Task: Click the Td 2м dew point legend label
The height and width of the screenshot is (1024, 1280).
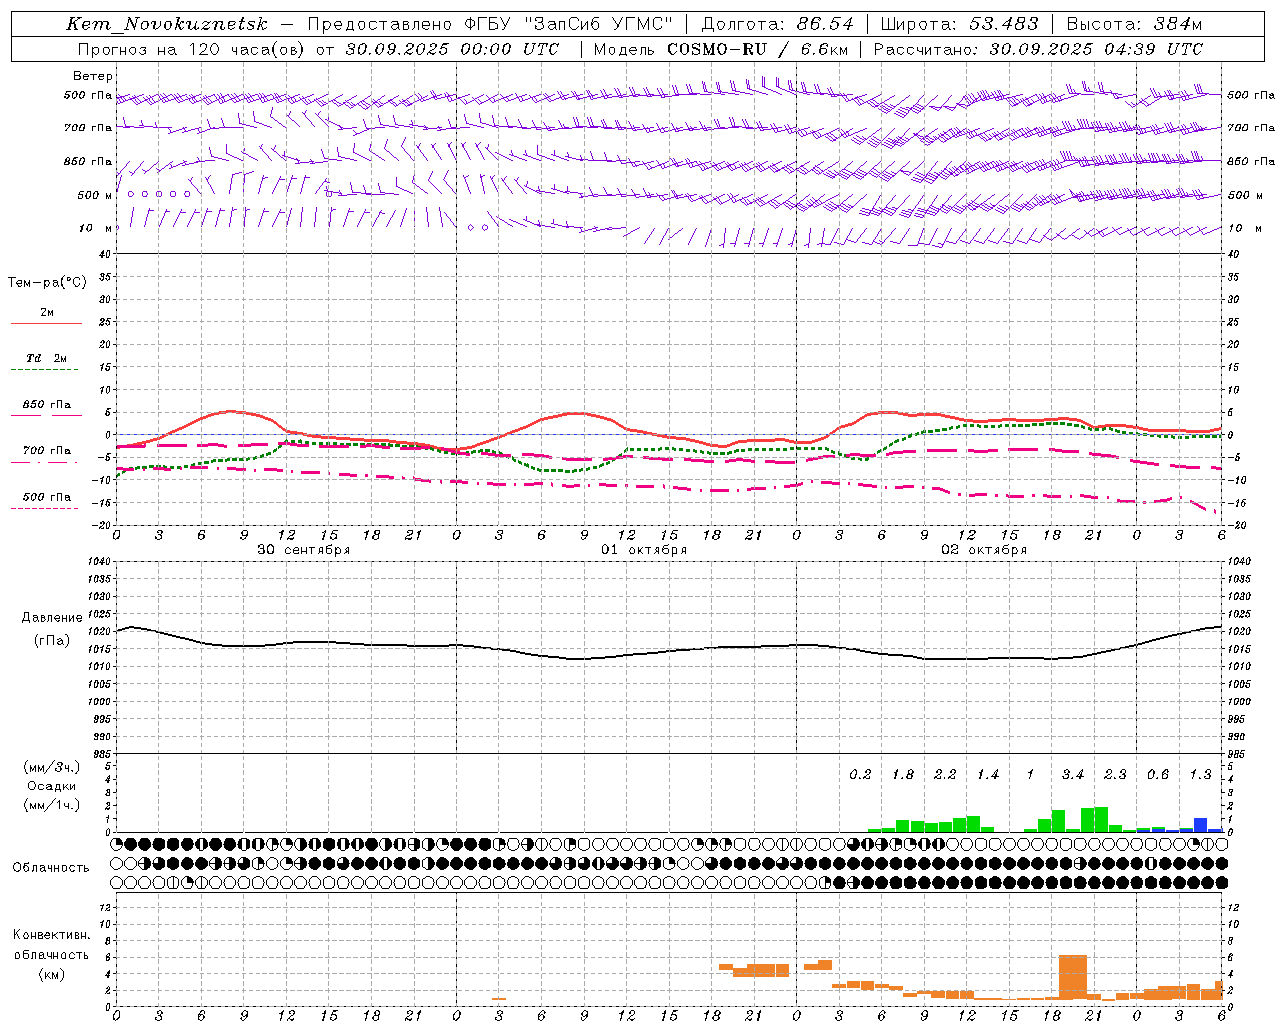Action: coord(47,358)
